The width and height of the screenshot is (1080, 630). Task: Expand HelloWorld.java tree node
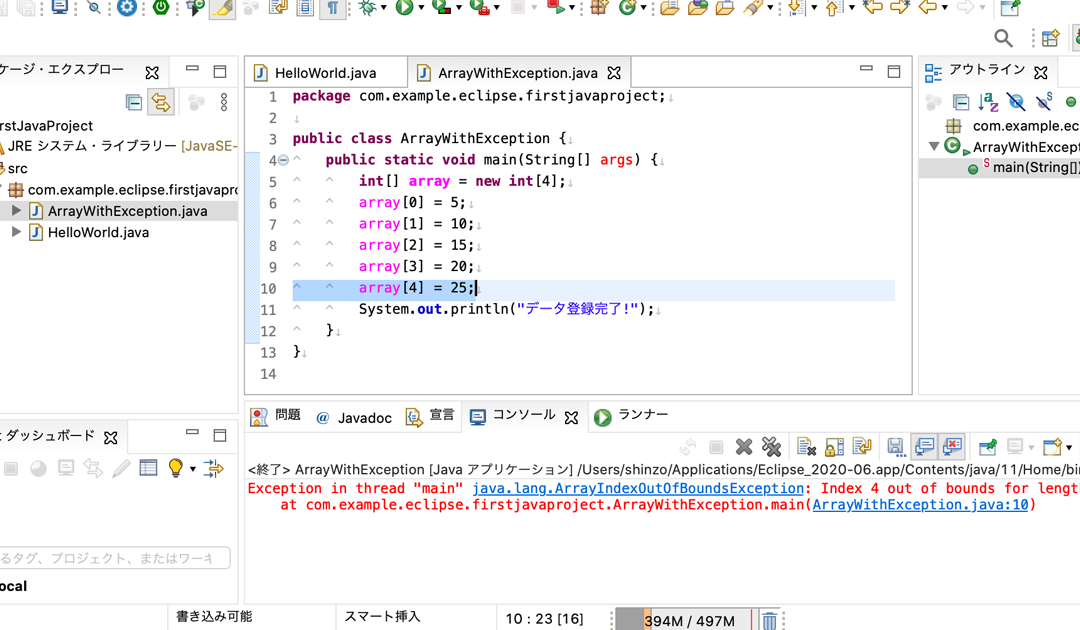(16, 232)
